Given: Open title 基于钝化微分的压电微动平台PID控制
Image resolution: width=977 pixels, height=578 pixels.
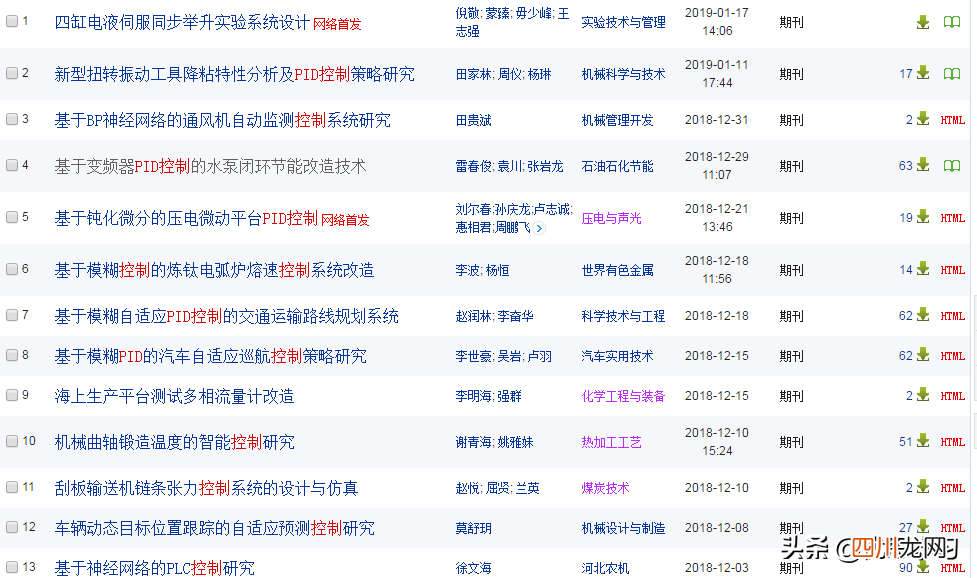Looking at the screenshot, I should (186, 218).
